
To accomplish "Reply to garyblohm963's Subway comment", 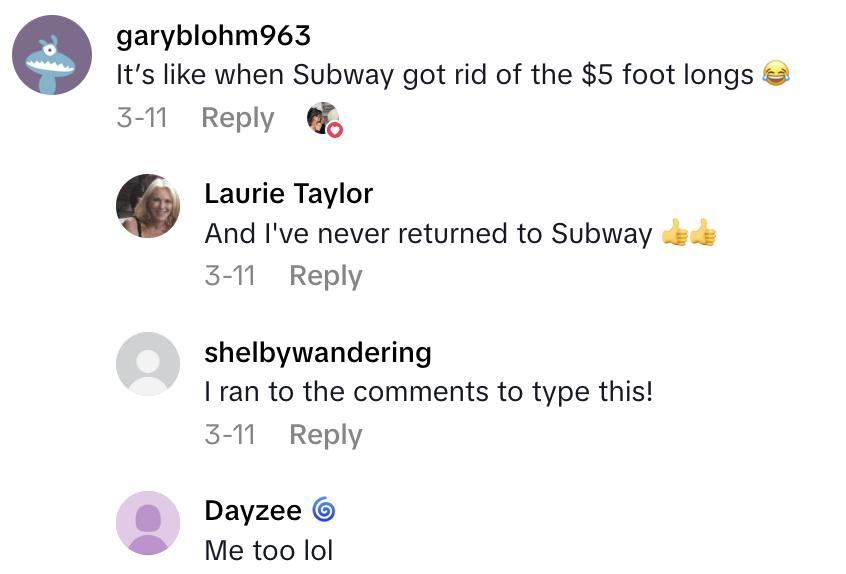I will 237,118.
